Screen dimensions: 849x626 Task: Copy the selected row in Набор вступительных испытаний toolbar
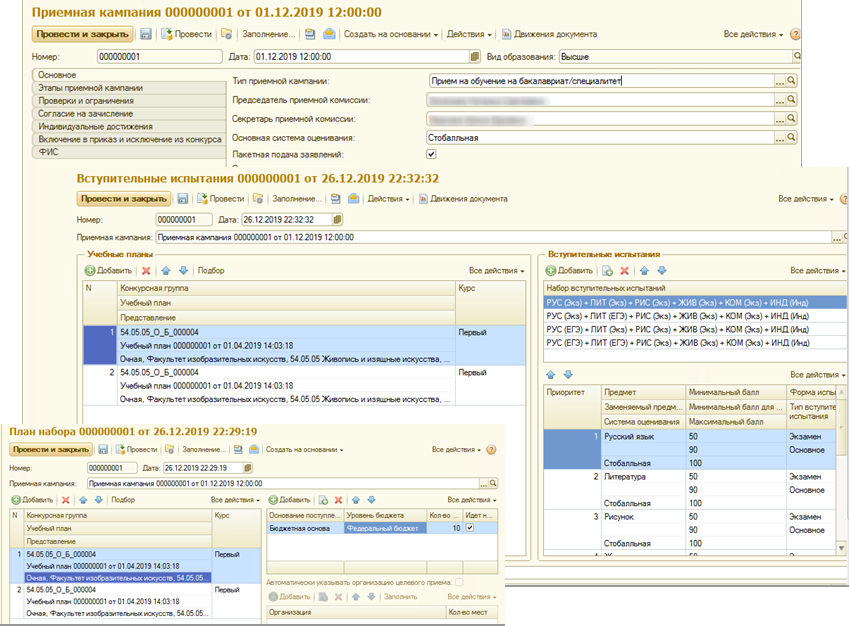(608, 271)
